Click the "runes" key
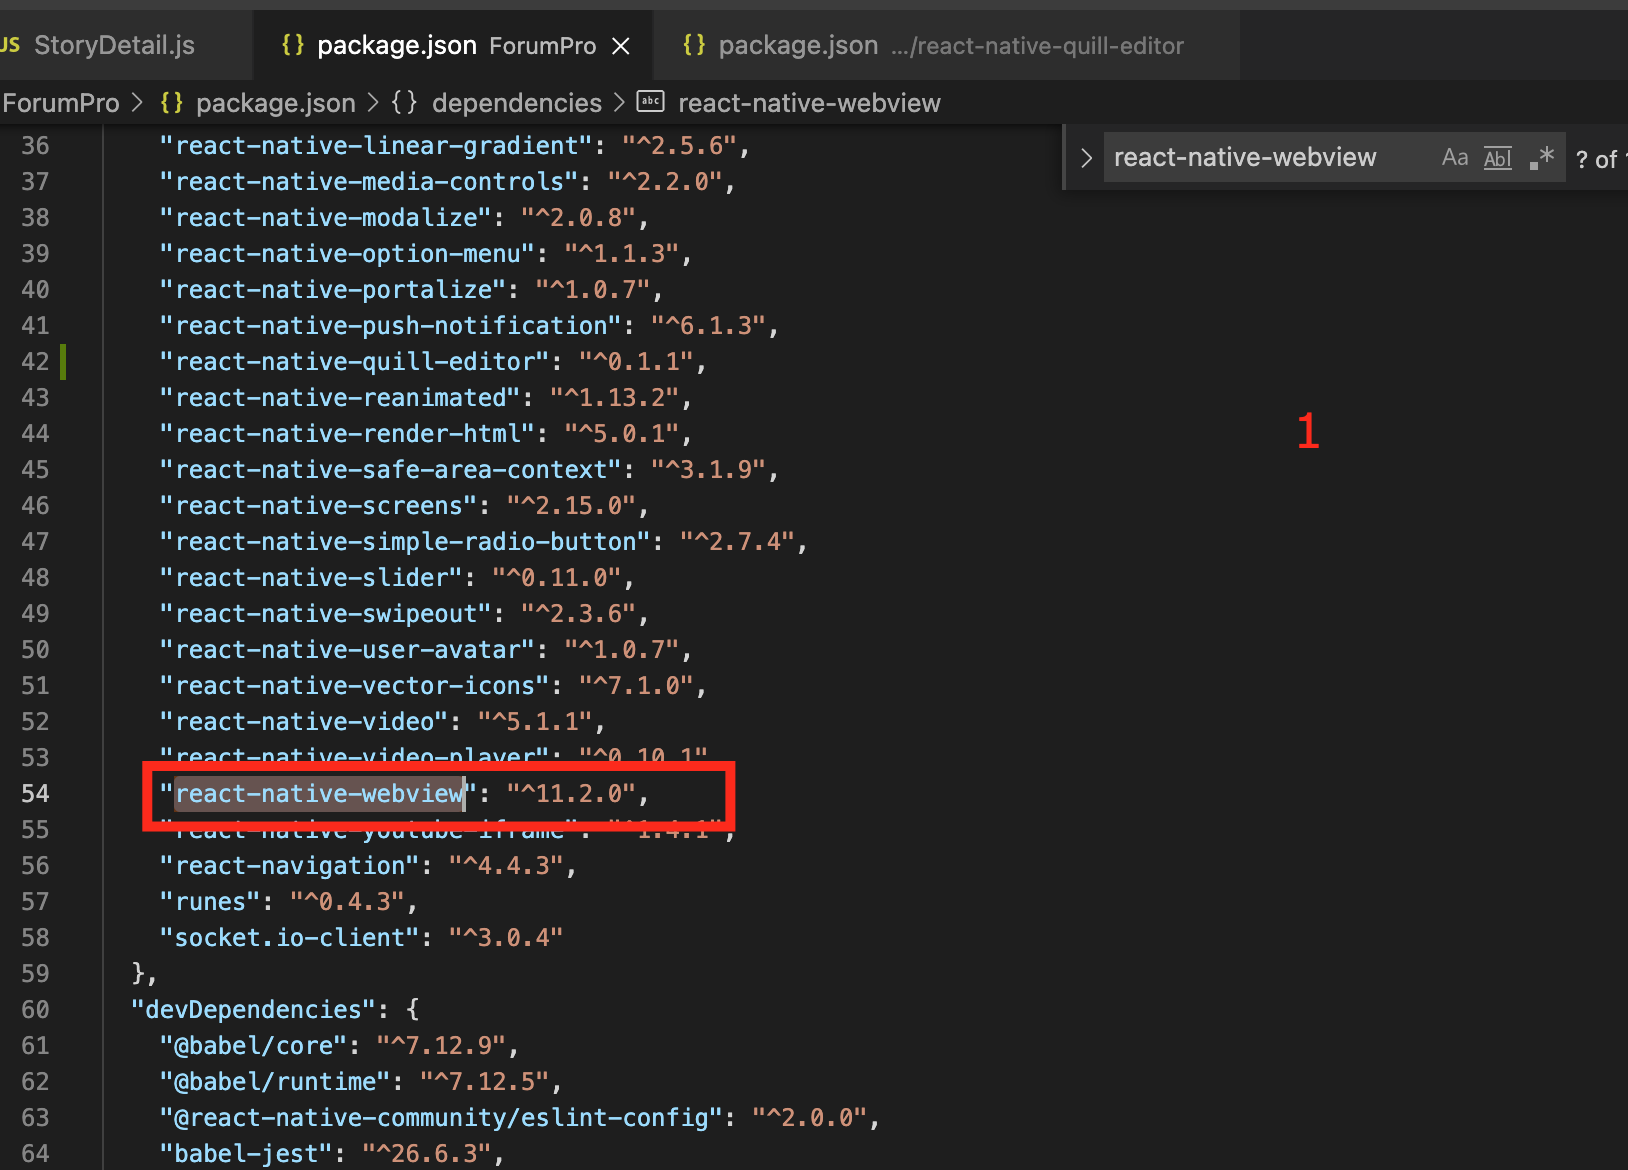The height and width of the screenshot is (1170, 1628). coord(211,901)
